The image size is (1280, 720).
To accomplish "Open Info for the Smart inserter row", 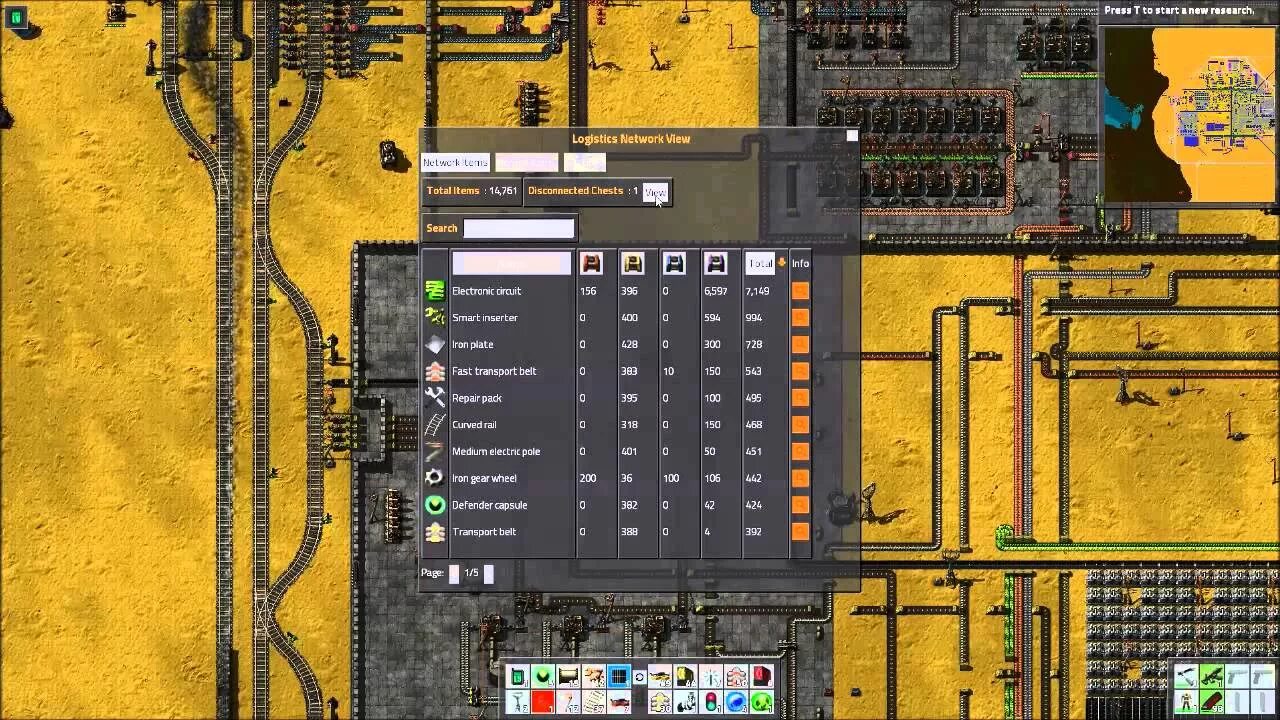I will (800, 318).
